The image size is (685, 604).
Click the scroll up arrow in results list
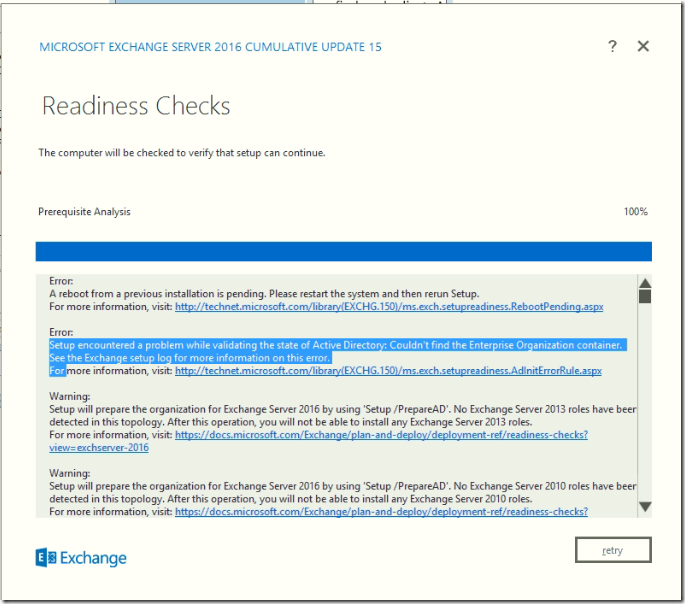pos(645,283)
